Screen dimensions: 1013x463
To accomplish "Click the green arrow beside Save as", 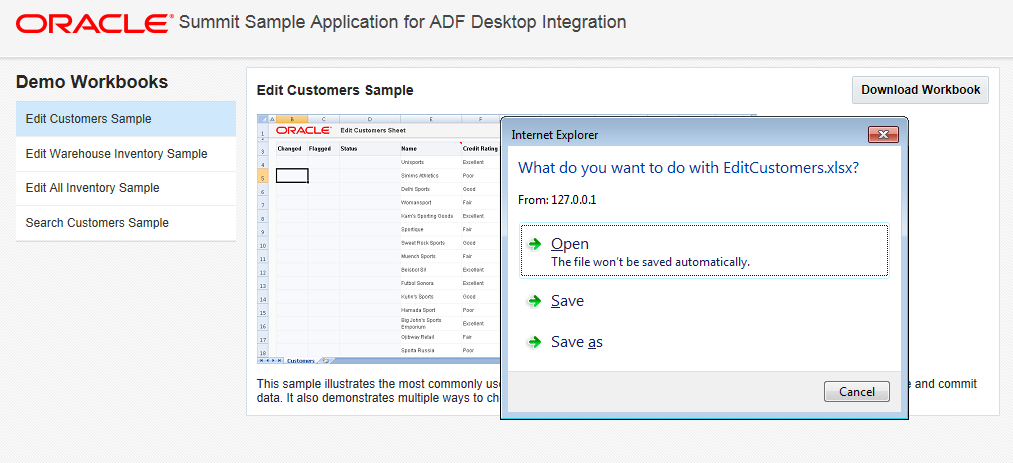I will coord(534,342).
